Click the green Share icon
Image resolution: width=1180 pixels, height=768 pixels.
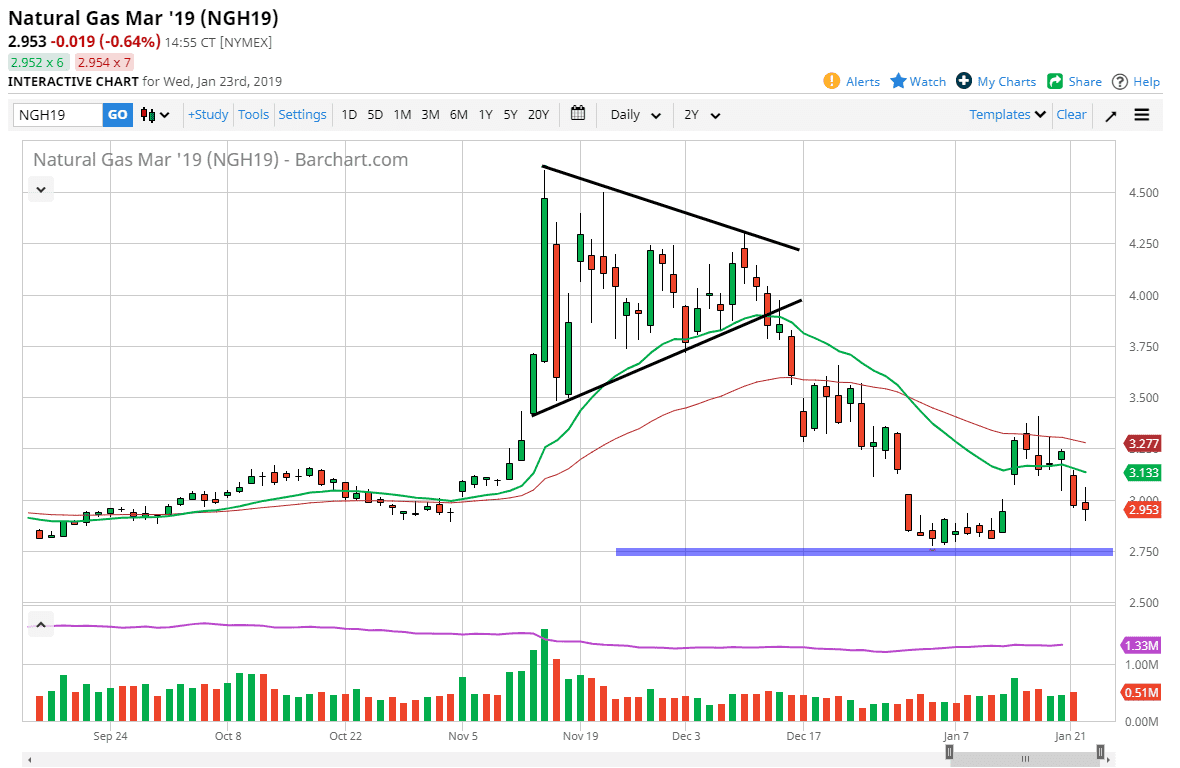click(1055, 81)
